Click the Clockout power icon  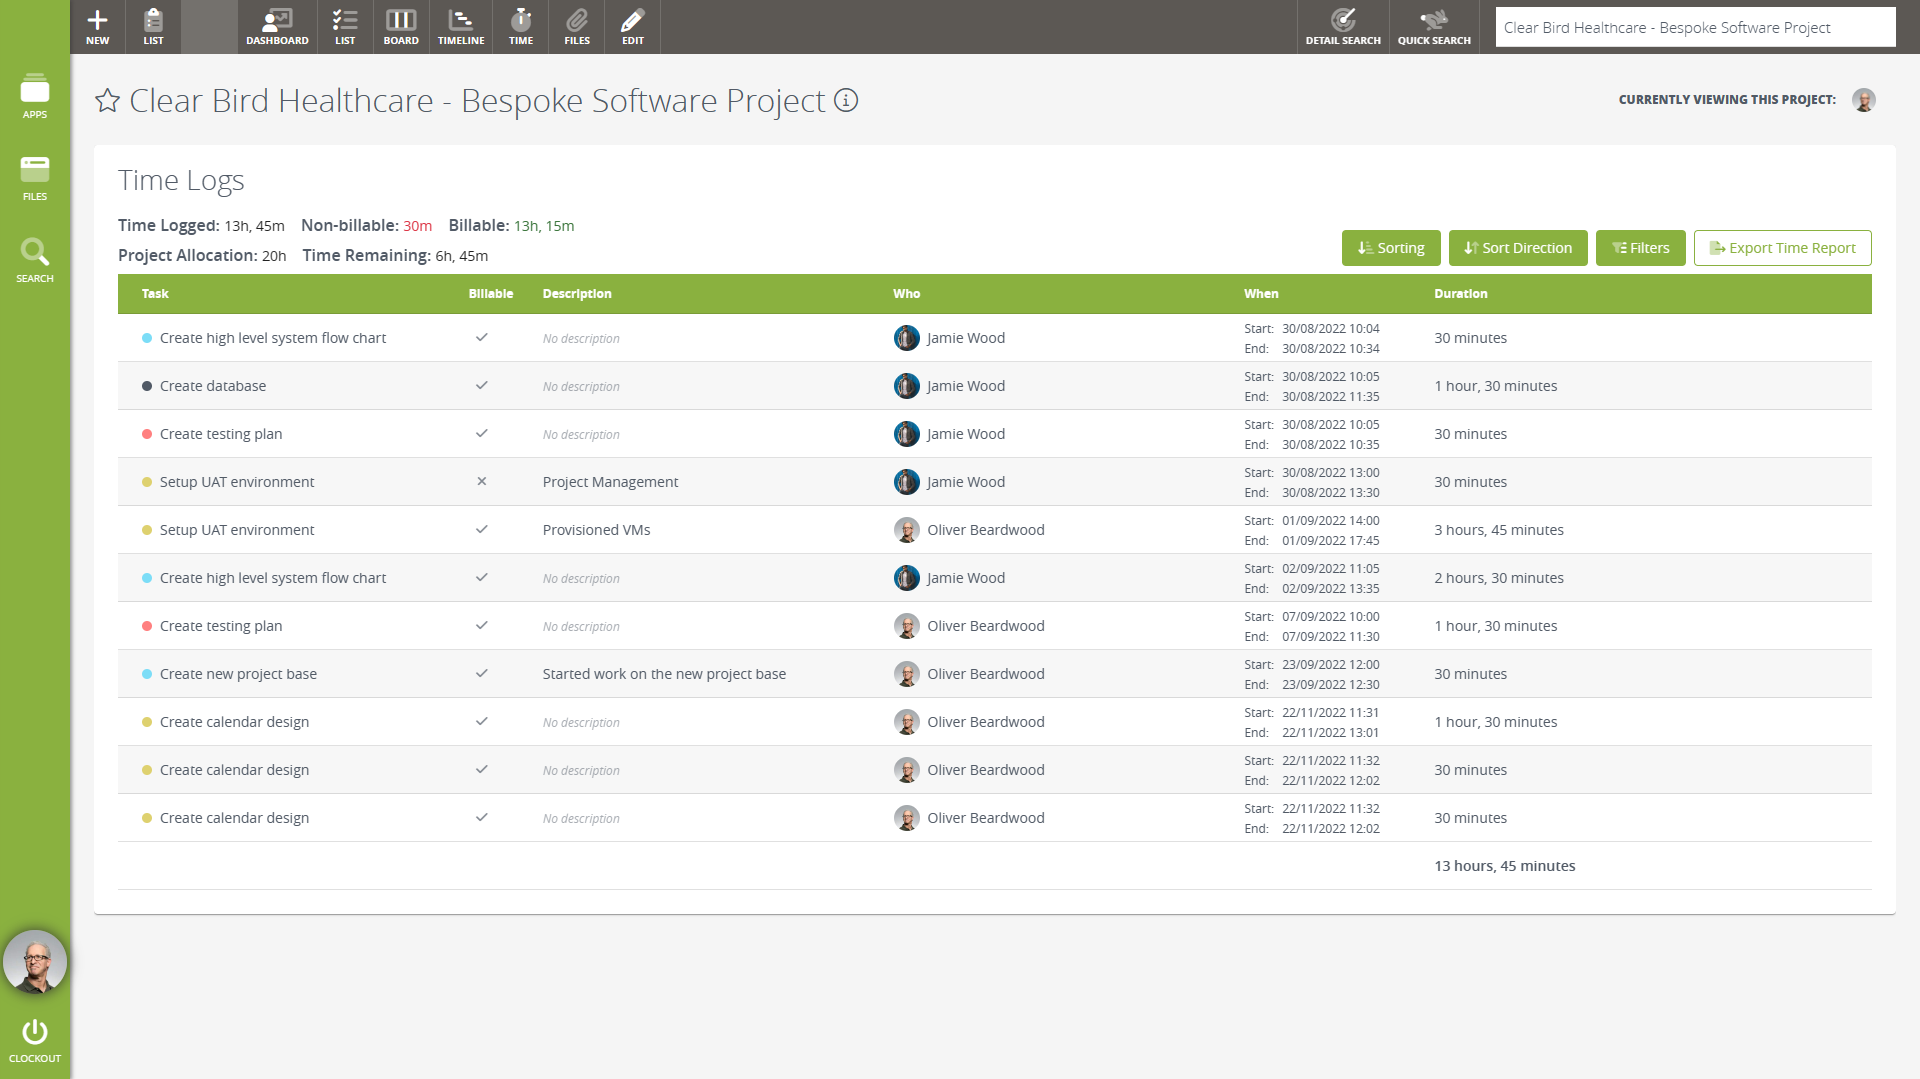(35, 1039)
